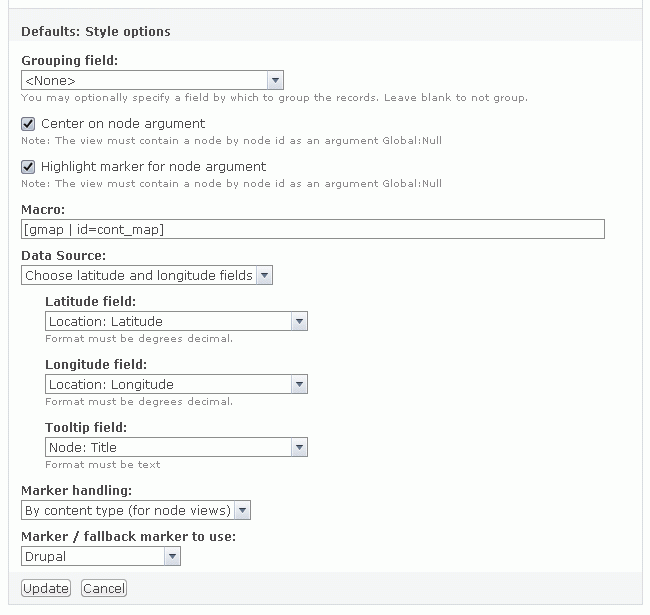Image resolution: width=650 pixels, height=615 pixels.
Task: Open the fallback marker dropdown showing Drupal
Action: point(101,556)
